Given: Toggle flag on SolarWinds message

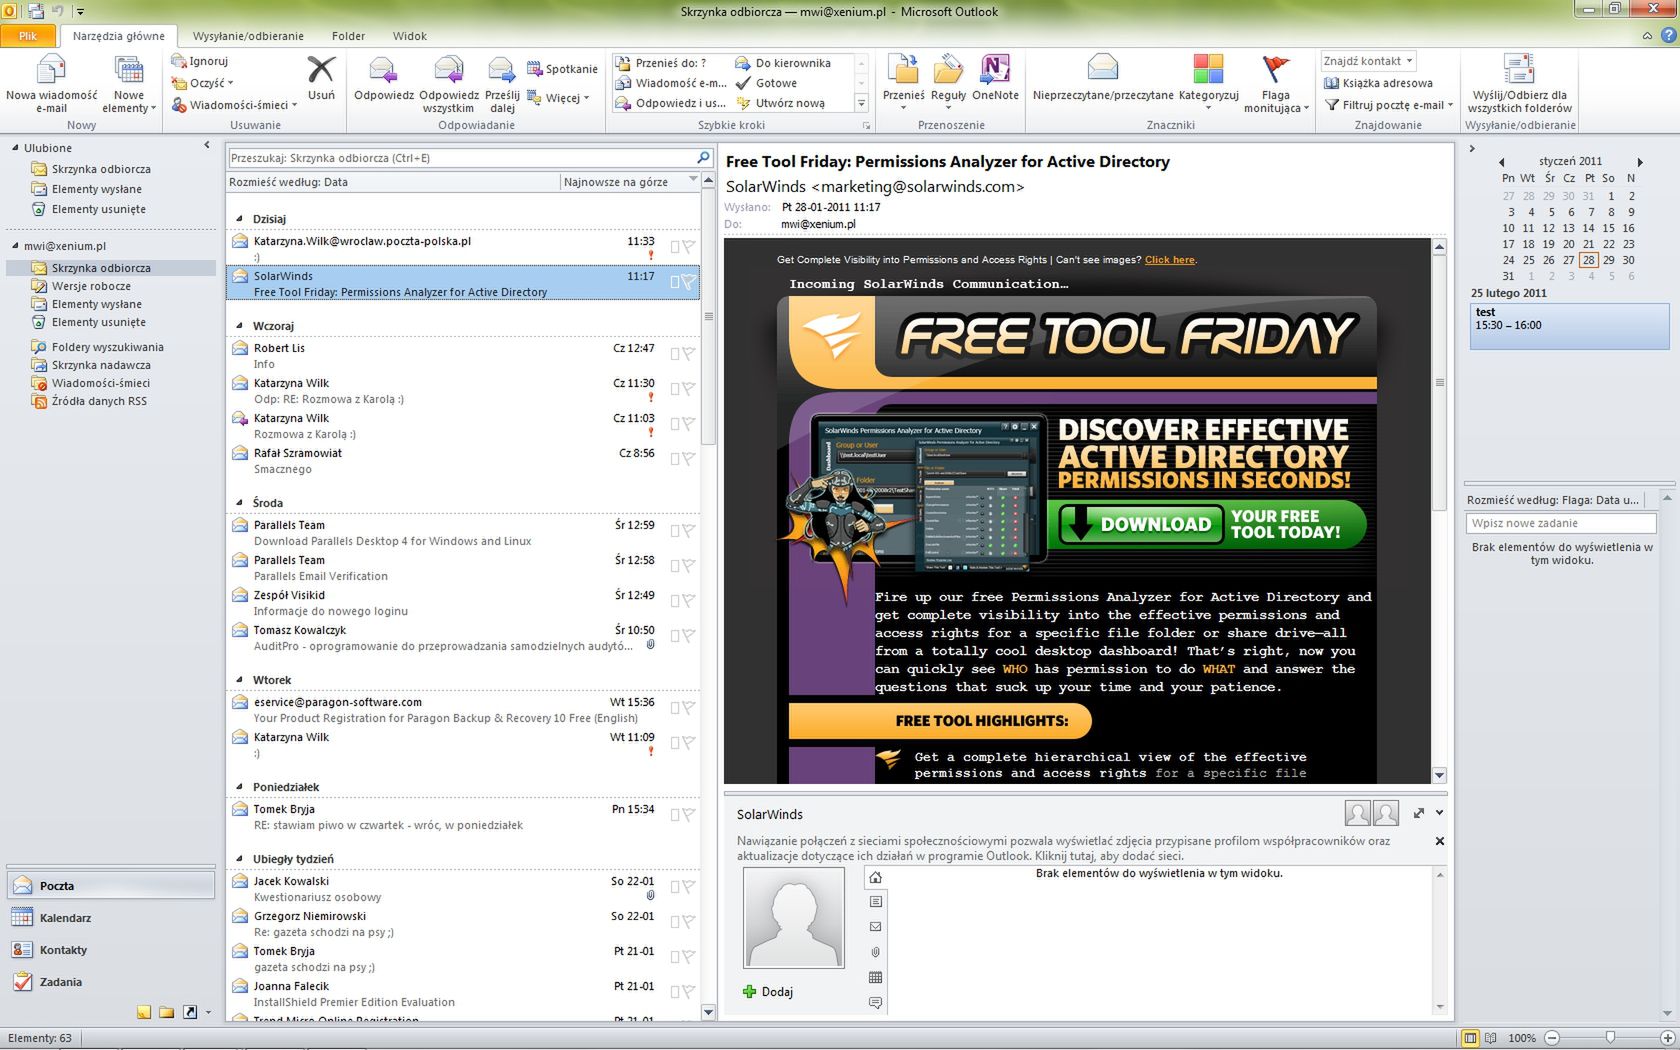Looking at the screenshot, I should (x=688, y=282).
